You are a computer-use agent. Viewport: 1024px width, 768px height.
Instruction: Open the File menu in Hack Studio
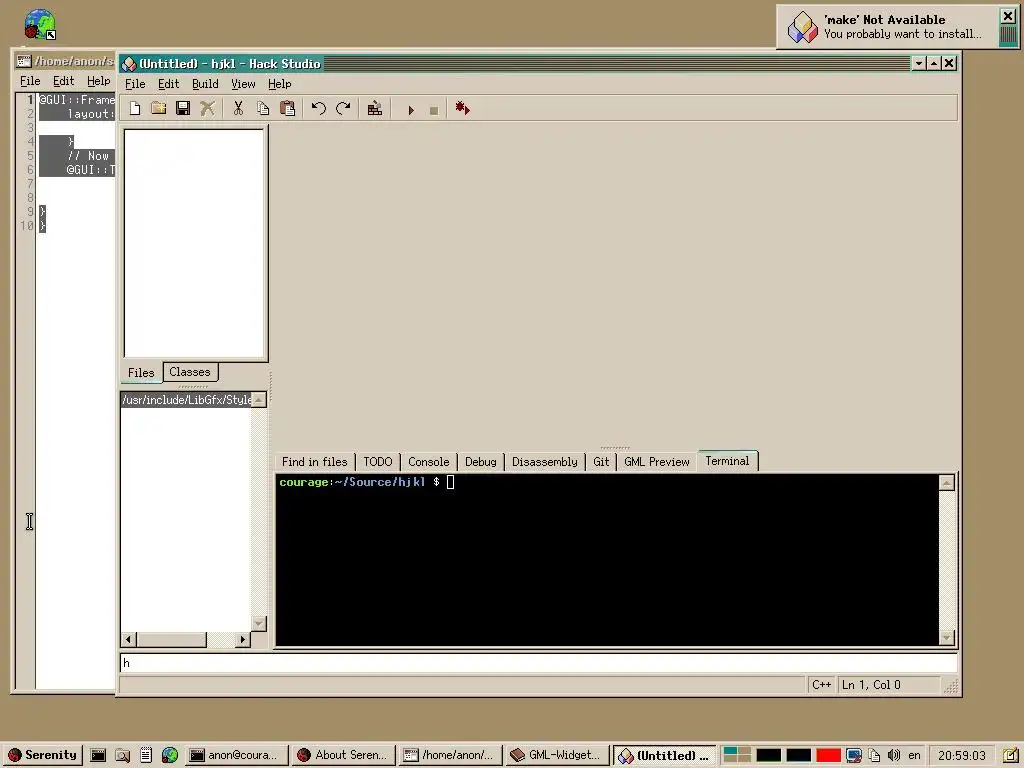135,84
